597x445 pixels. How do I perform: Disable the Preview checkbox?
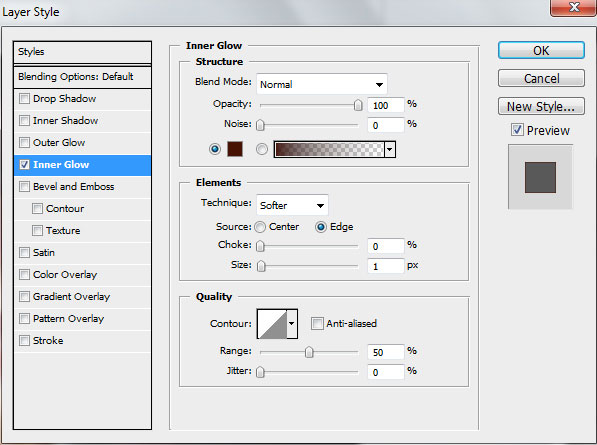[517, 130]
